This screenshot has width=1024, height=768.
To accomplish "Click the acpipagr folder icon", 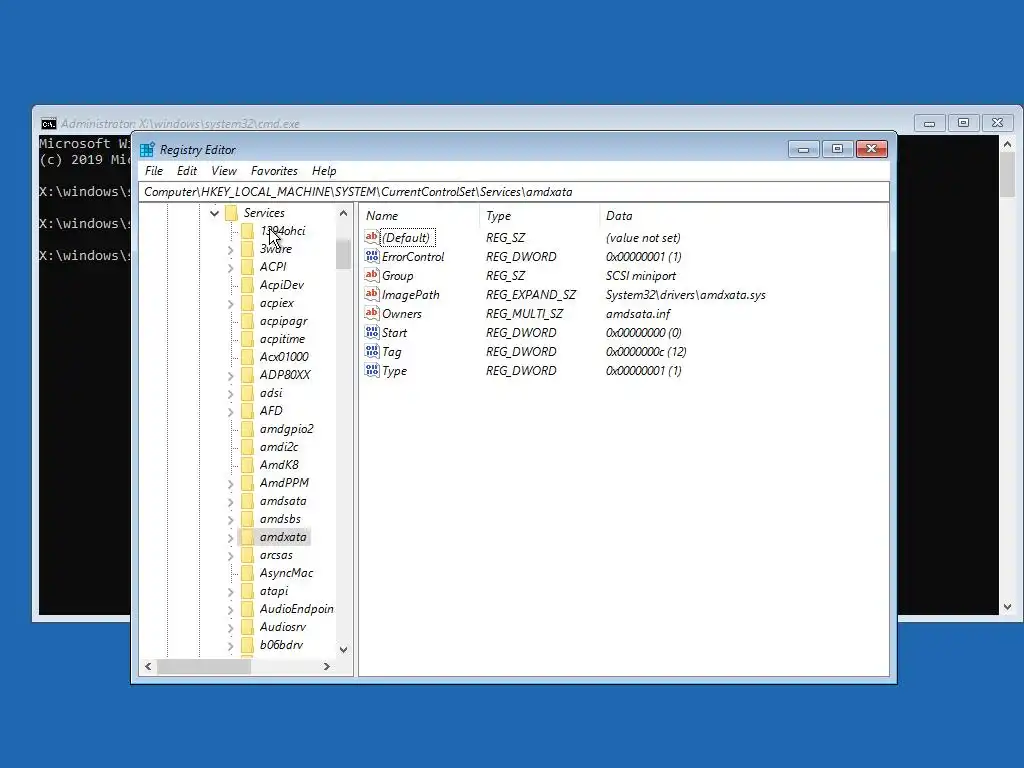I will tap(248, 321).
